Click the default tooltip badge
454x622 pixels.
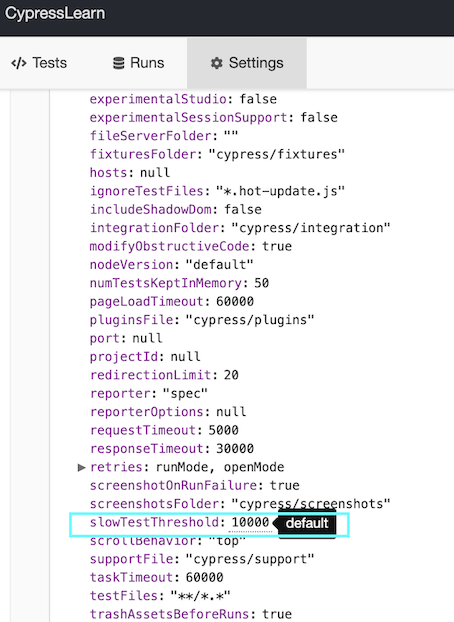pyautogui.click(x=307, y=523)
